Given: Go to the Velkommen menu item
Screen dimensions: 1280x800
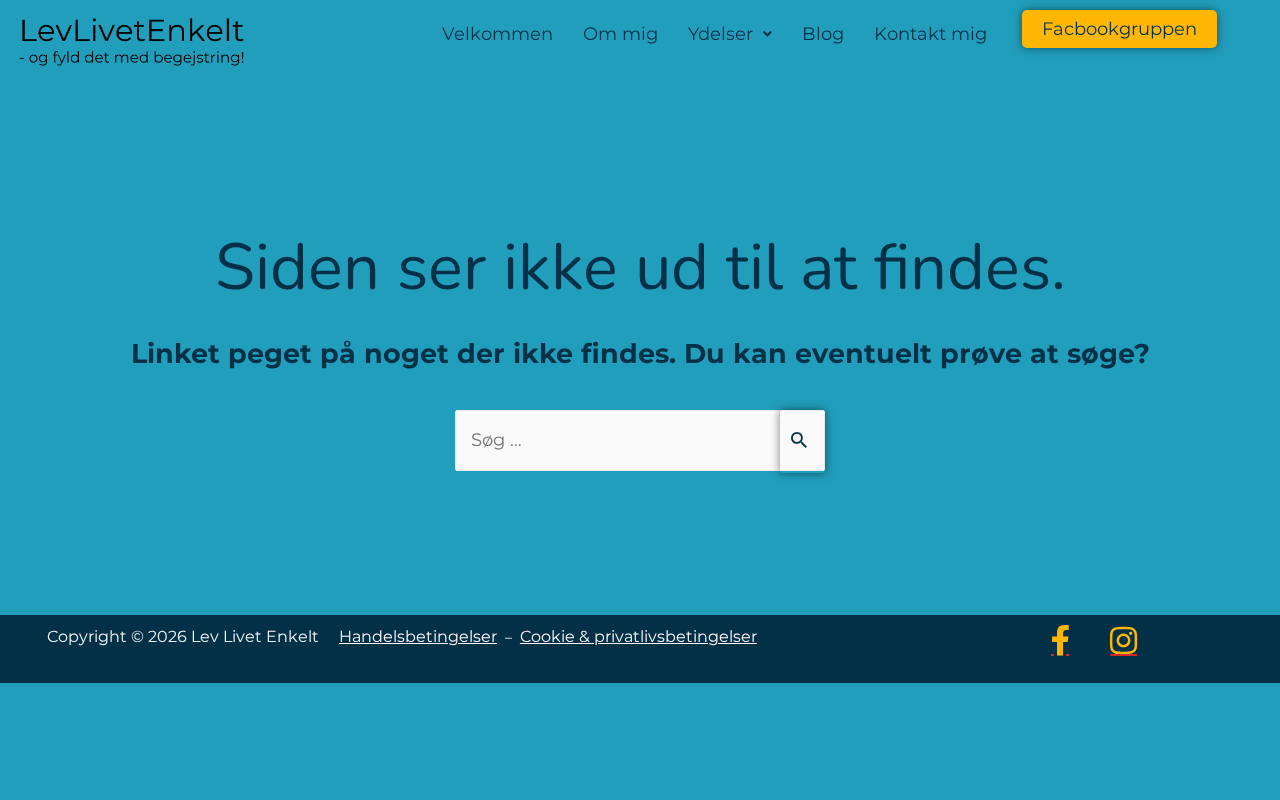Looking at the screenshot, I should [x=497, y=34].
